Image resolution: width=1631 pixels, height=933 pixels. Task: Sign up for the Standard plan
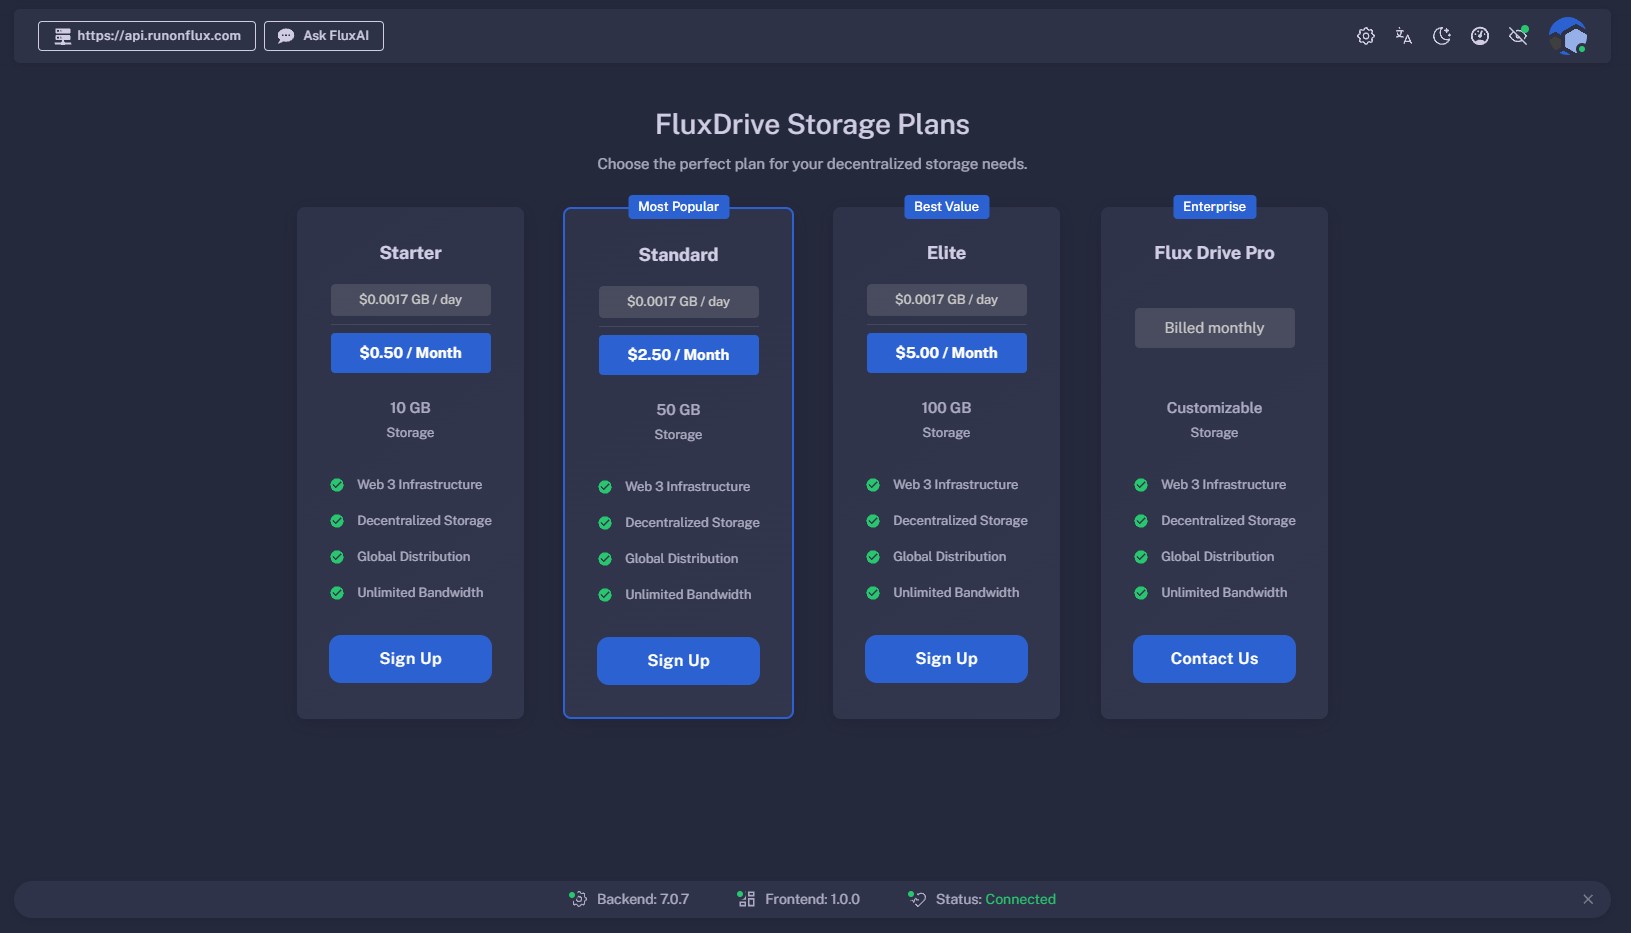pos(678,661)
